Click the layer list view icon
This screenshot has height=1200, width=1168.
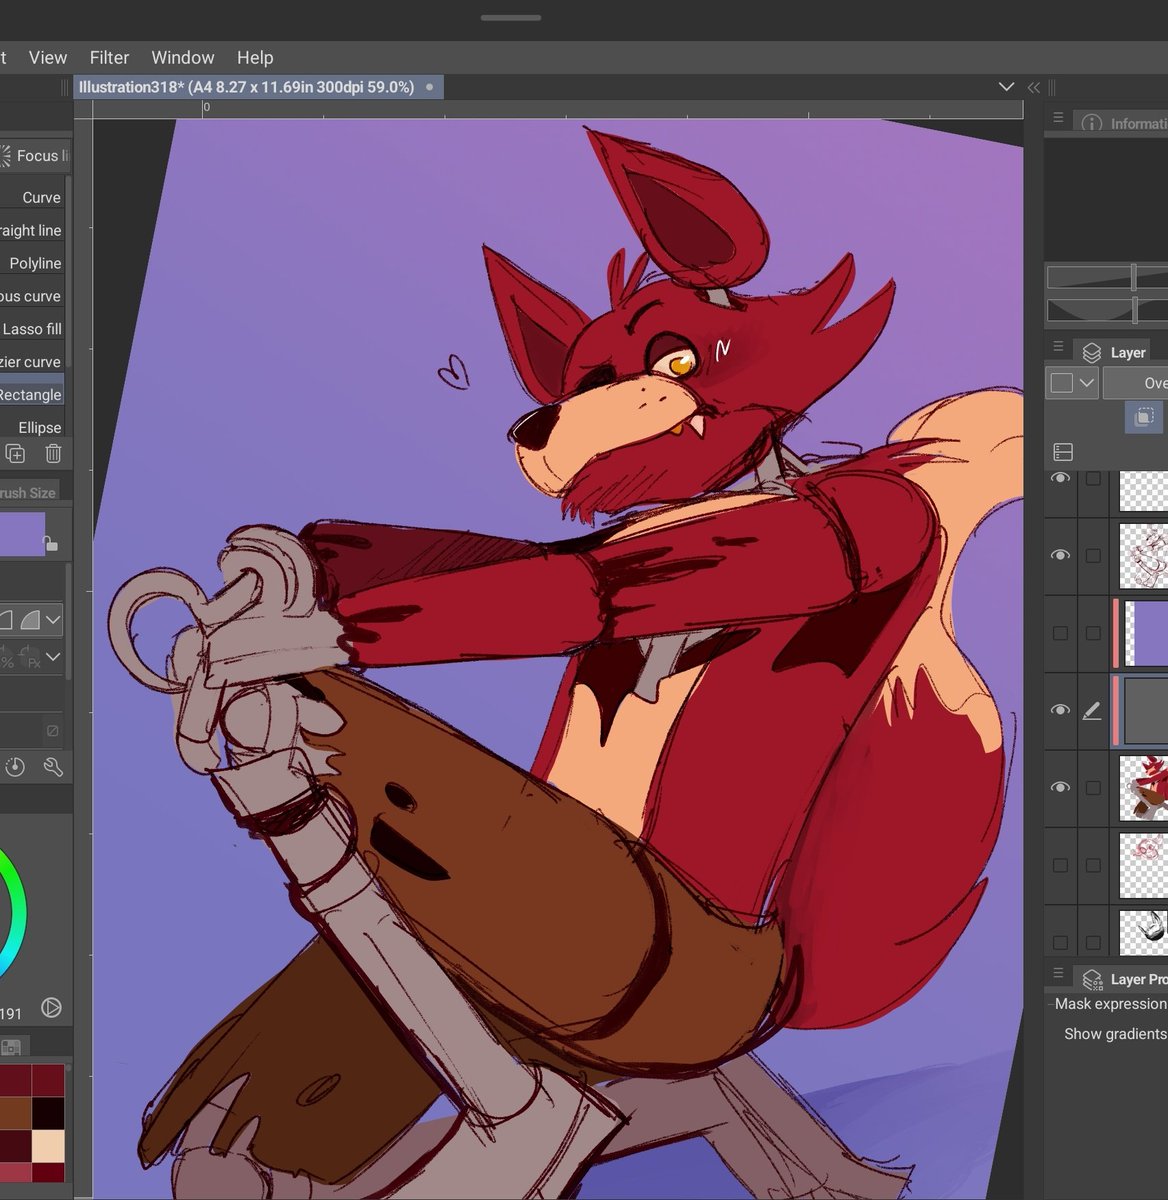pyautogui.click(x=1063, y=453)
